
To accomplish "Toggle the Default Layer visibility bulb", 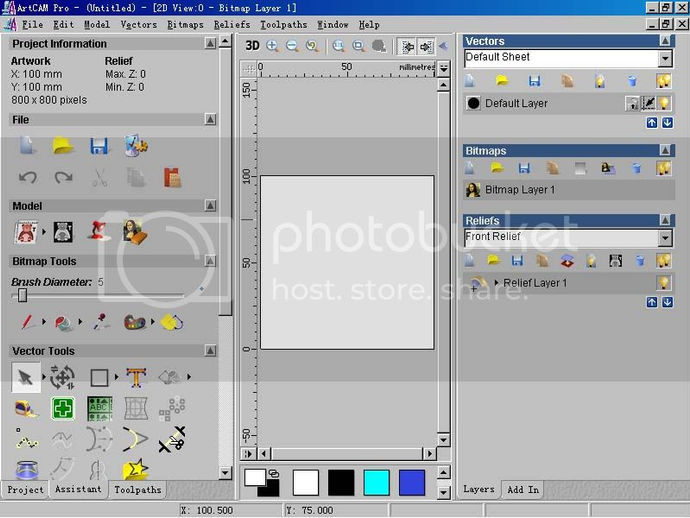I will click(664, 103).
